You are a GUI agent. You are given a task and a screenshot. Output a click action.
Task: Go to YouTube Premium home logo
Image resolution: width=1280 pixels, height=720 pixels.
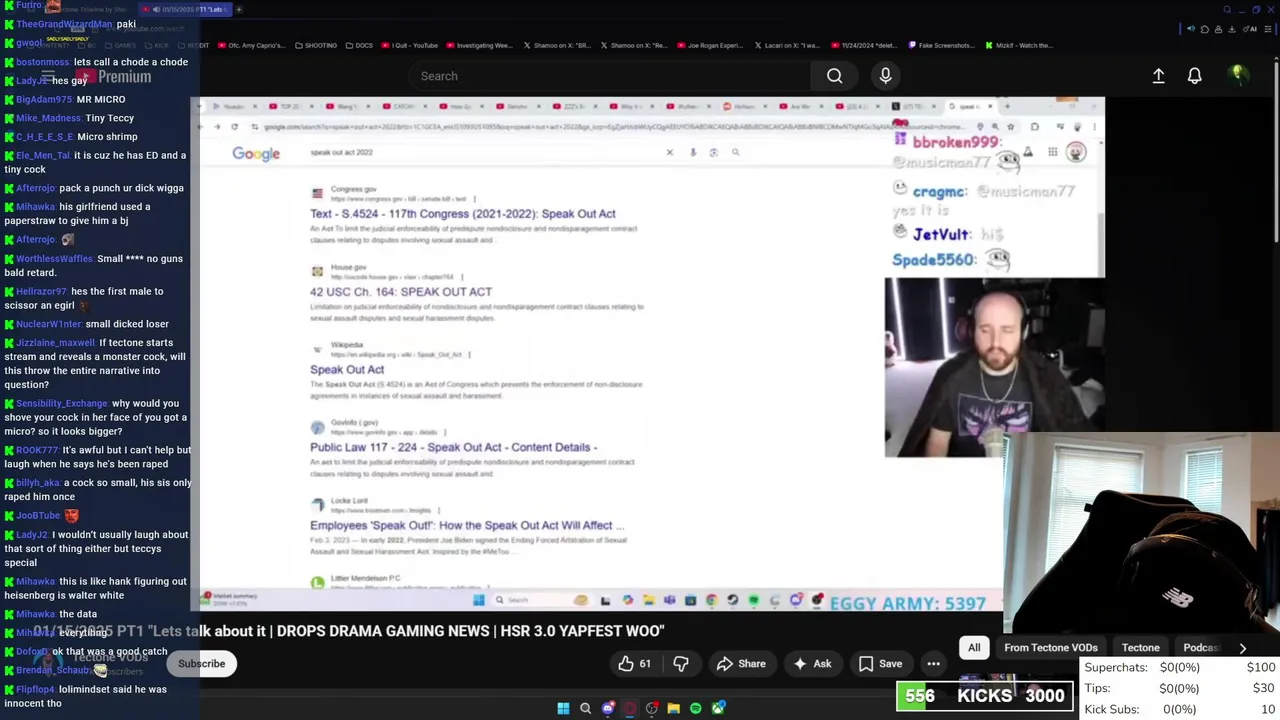pyautogui.click(x=112, y=76)
